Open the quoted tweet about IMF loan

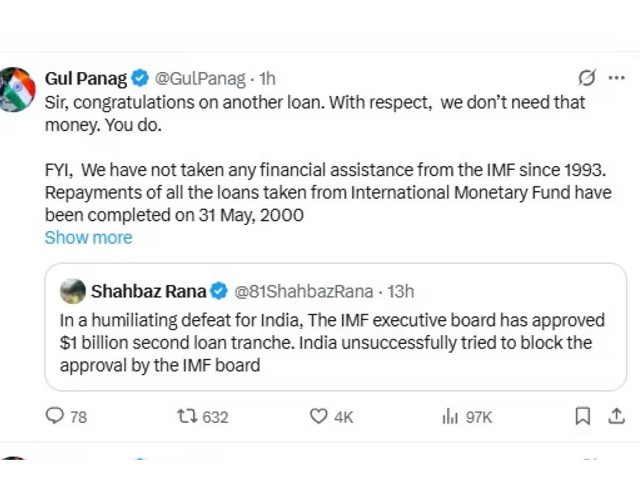336,327
